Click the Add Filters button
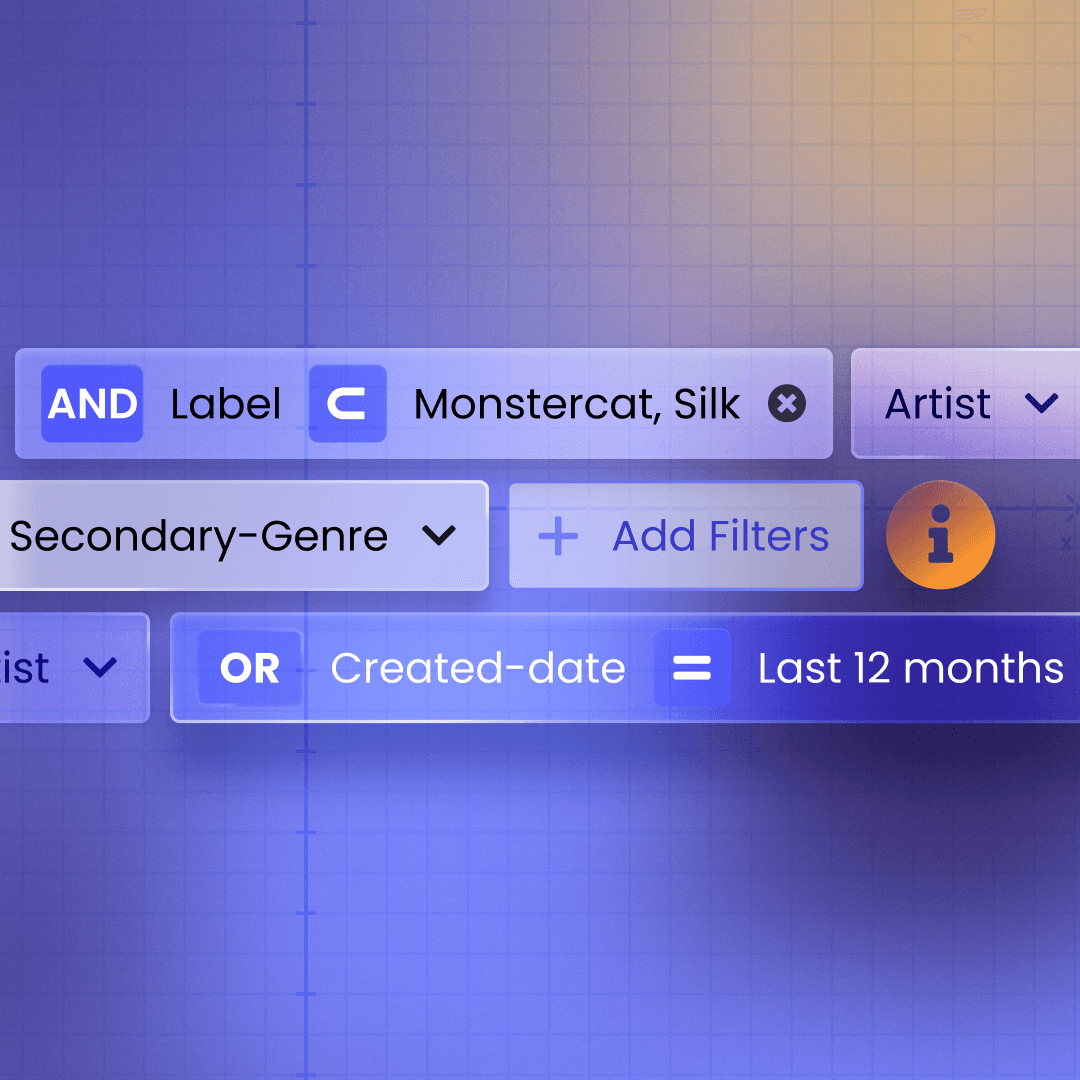The width and height of the screenshot is (1080, 1080). 686,535
